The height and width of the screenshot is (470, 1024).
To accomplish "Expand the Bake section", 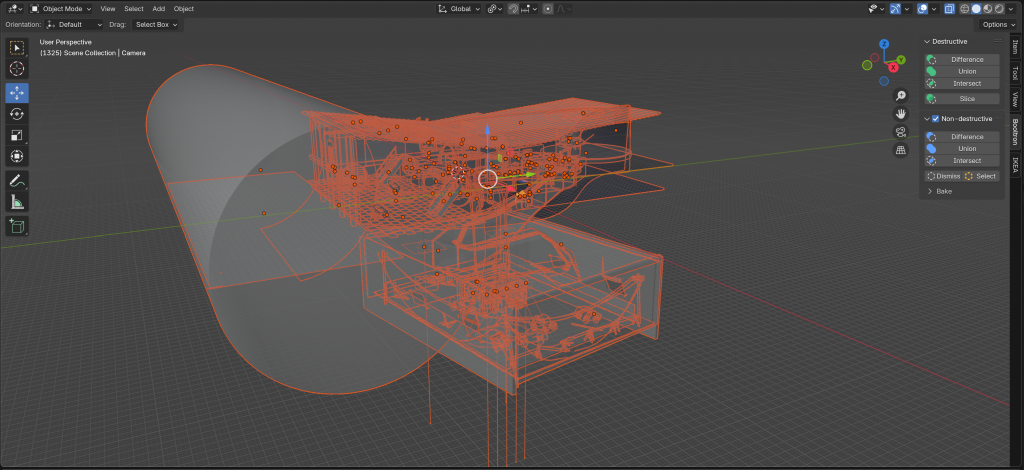I will click(x=940, y=191).
